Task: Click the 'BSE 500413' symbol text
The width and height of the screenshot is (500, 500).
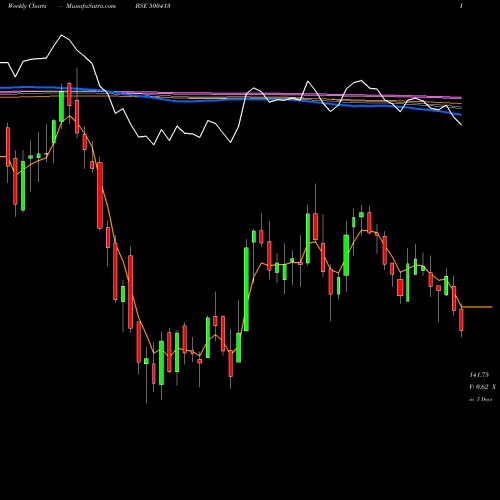Action: pos(153,6)
